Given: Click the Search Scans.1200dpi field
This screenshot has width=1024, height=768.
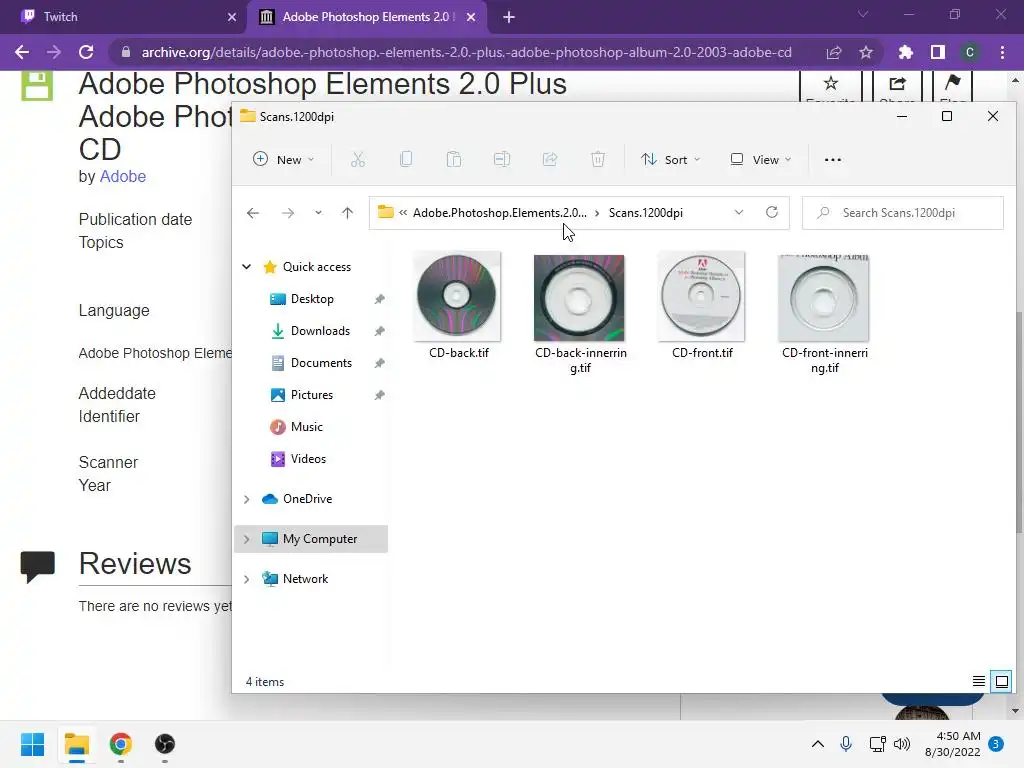Looking at the screenshot, I should pos(903,213).
